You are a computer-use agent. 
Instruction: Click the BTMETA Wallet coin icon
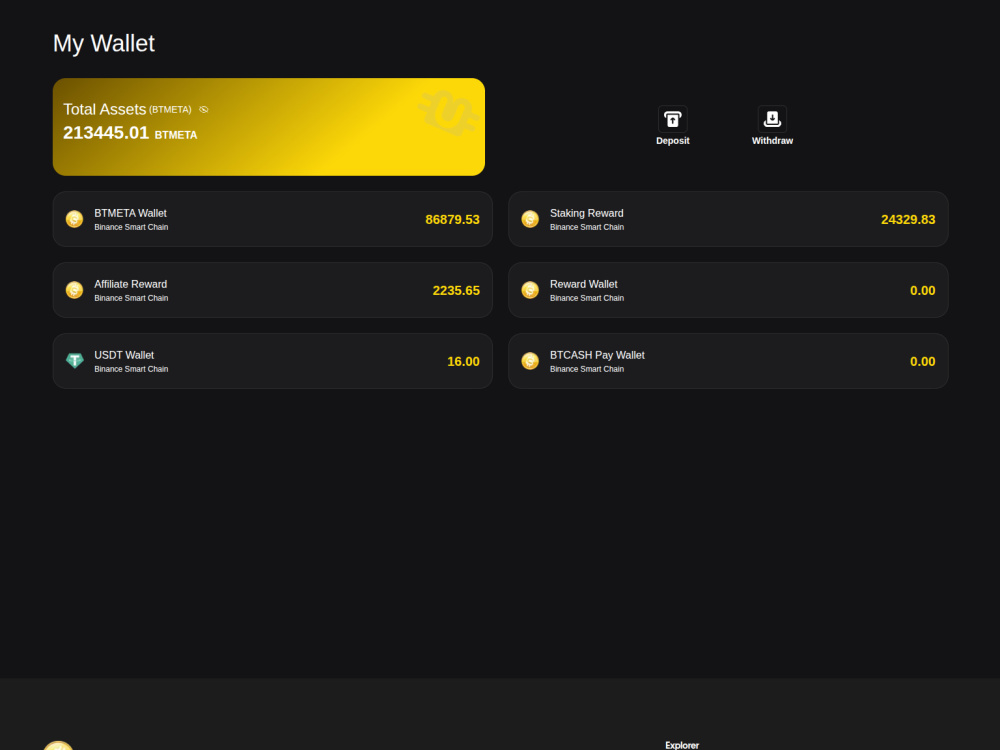tap(75, 219)
